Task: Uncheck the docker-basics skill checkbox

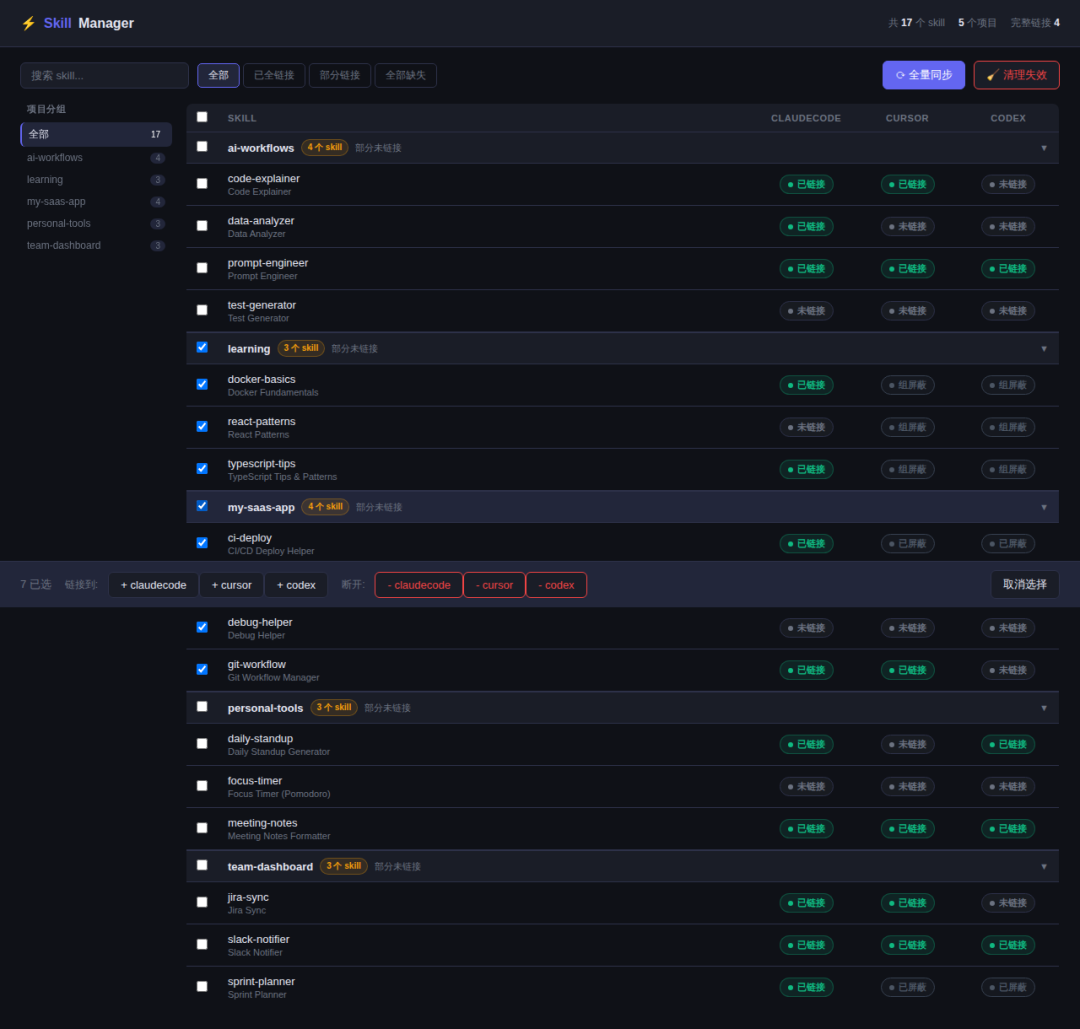Action: (202, 384)
